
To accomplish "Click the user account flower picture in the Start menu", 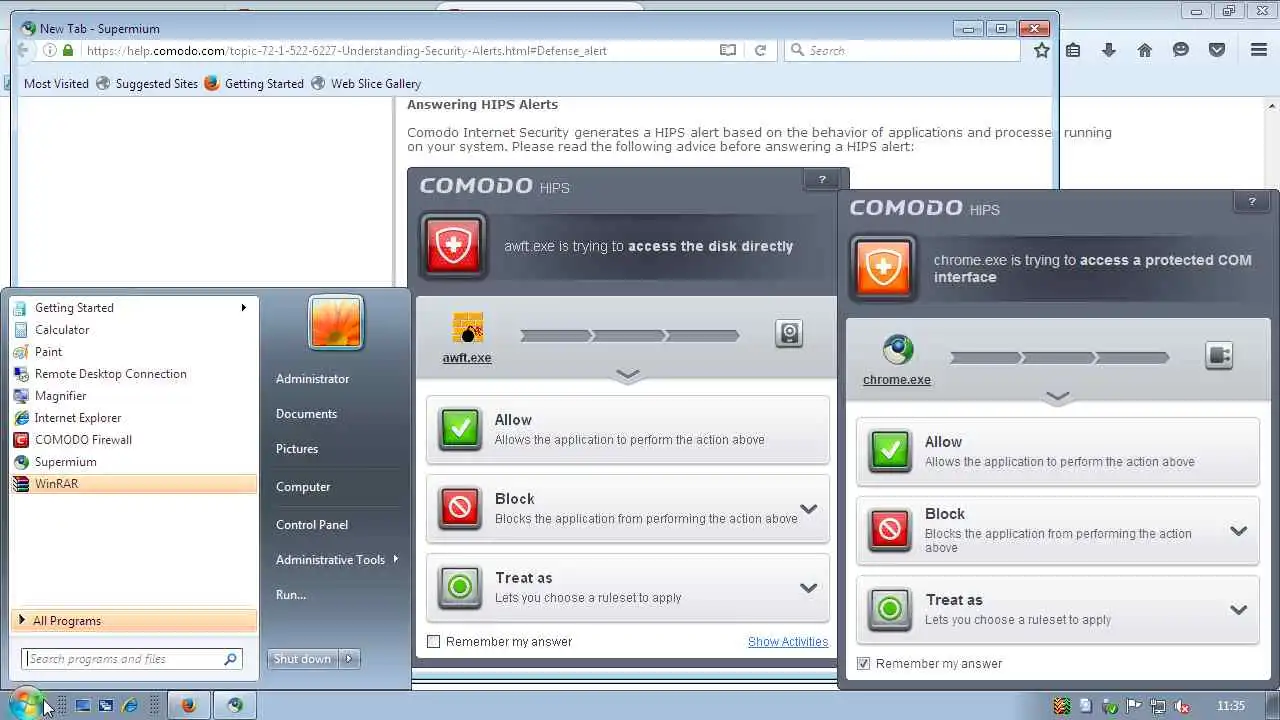I will 336,324.
